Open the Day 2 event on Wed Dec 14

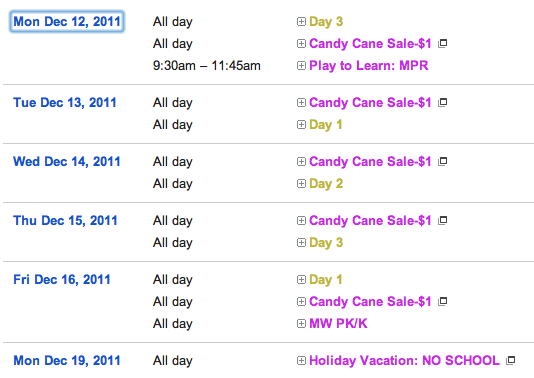click(x=326, y=184)
